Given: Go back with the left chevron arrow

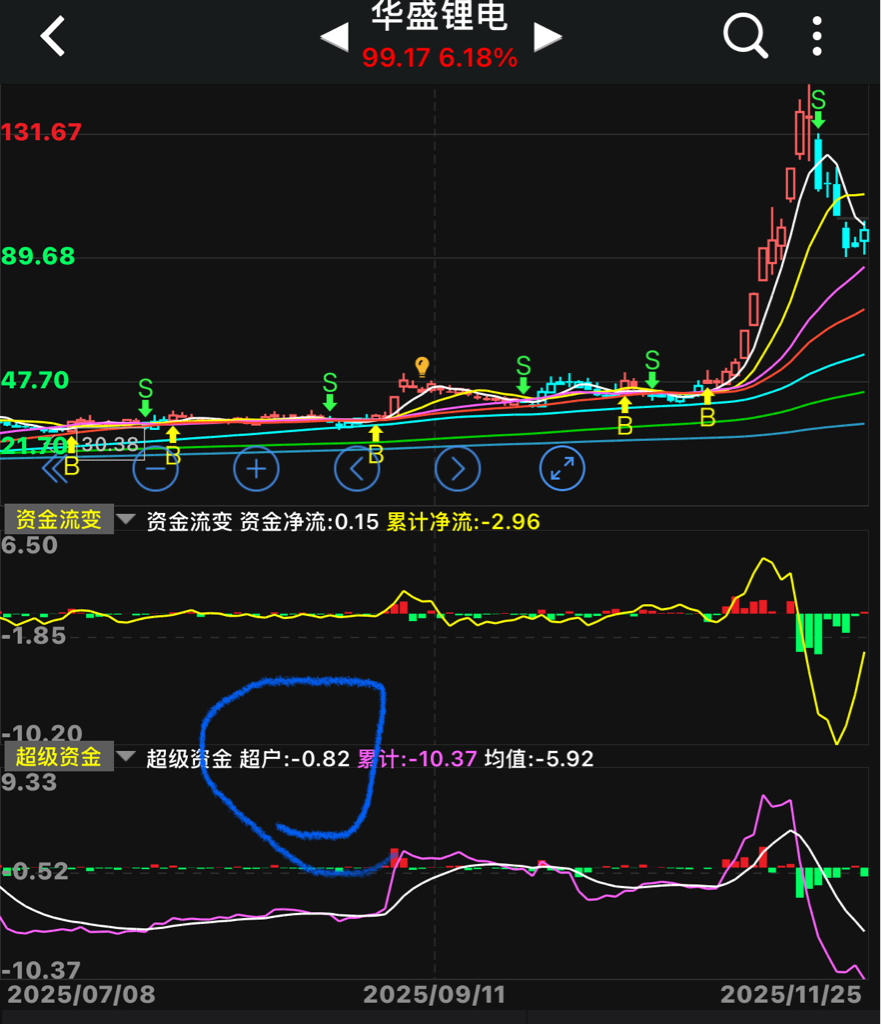Looking at the screenshot, I should click(53, 36).
